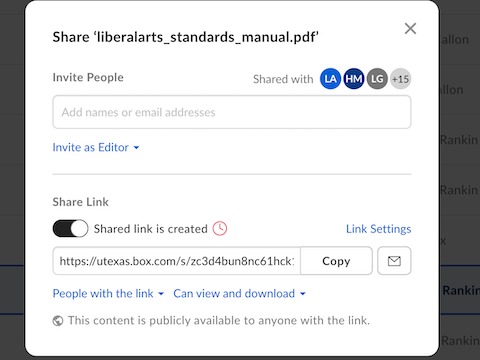Click the Shared with label

pyautogui.click(x=283, y=79)
